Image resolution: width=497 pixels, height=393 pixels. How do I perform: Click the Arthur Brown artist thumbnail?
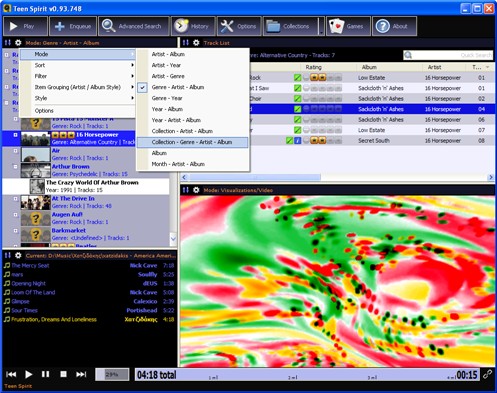tap(35, 170)
